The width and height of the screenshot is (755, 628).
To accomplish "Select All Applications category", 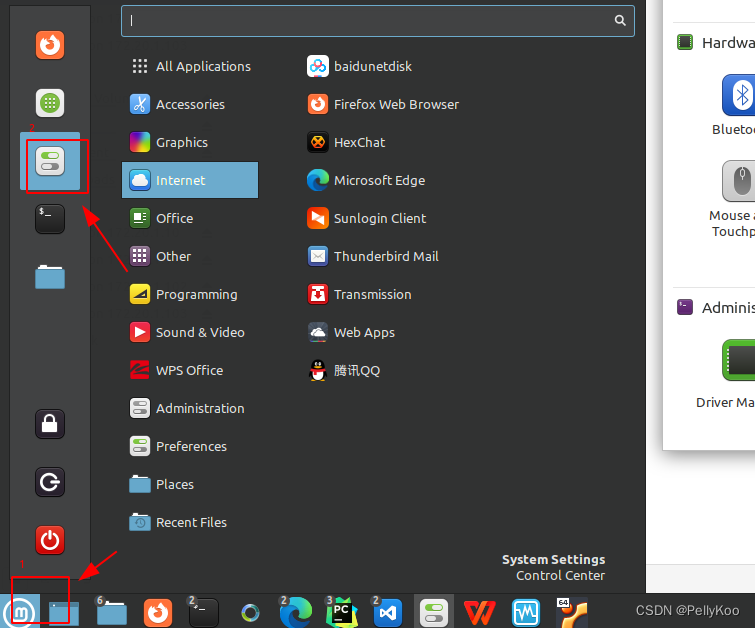I will (x=190, y=66).
